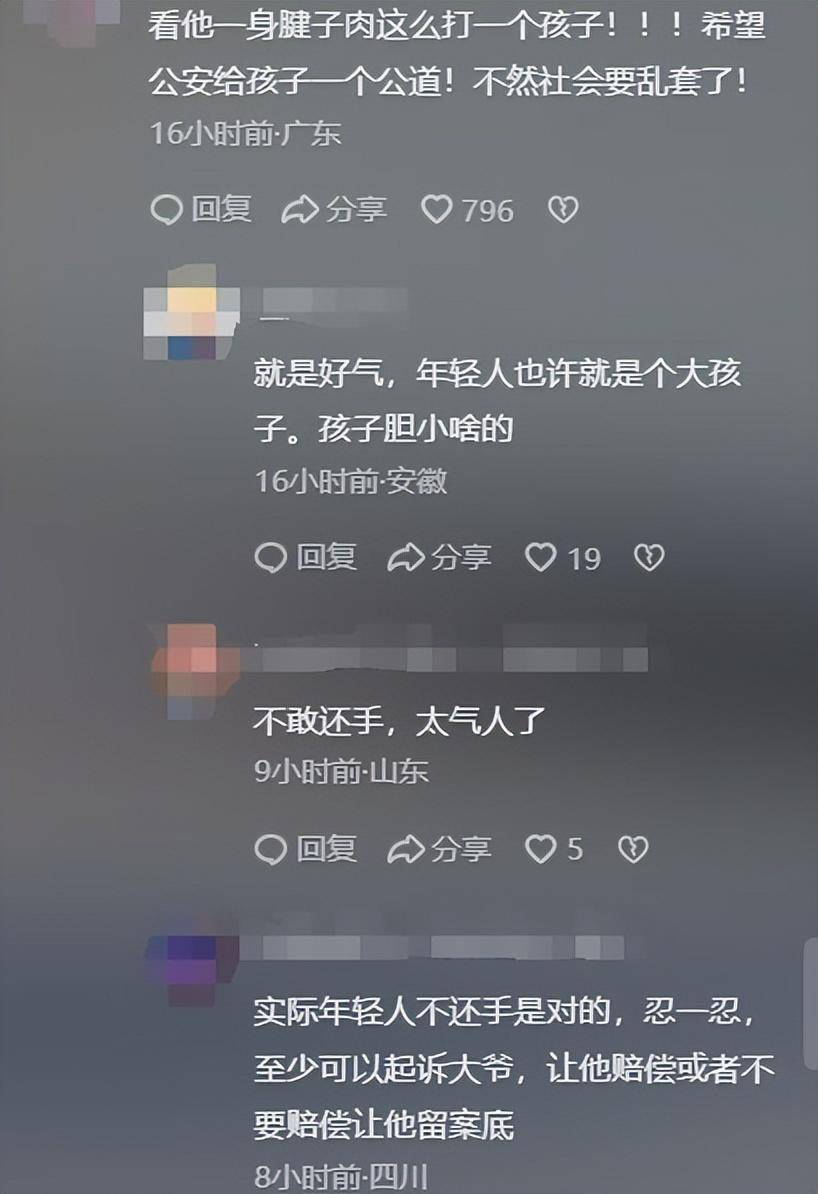Image resolution: width=818 pixels, height=1194 pixels.
Task: Dislike the Shandong comment
Action: point(633,849)
